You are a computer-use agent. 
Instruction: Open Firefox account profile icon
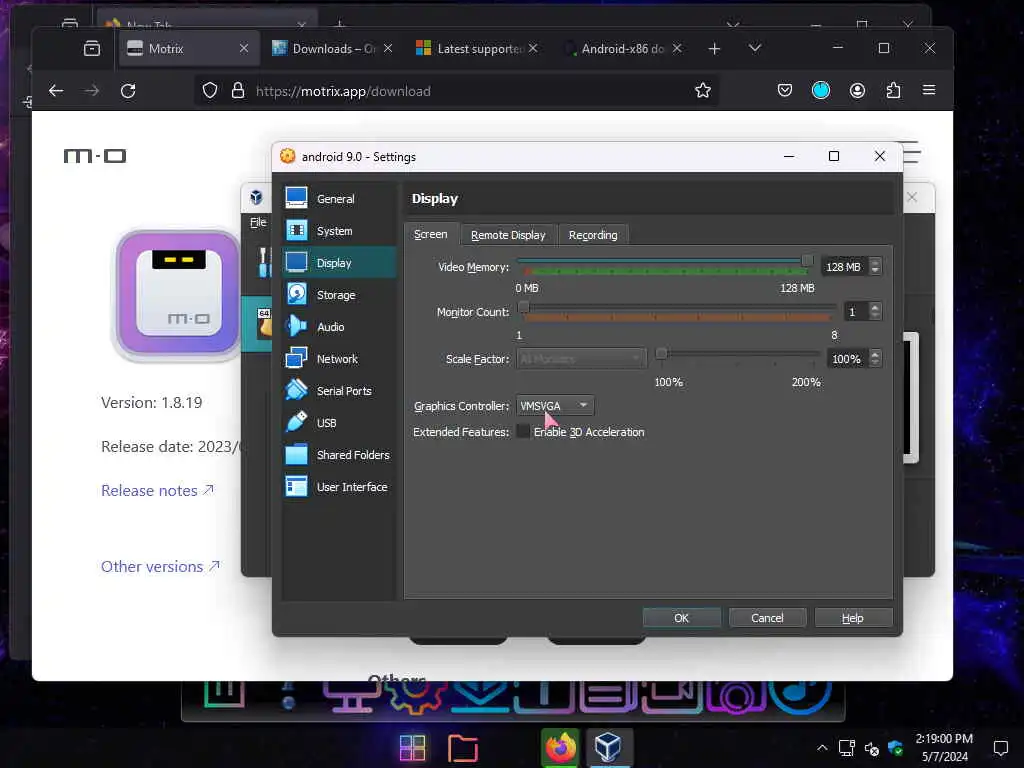pos(857,90)
